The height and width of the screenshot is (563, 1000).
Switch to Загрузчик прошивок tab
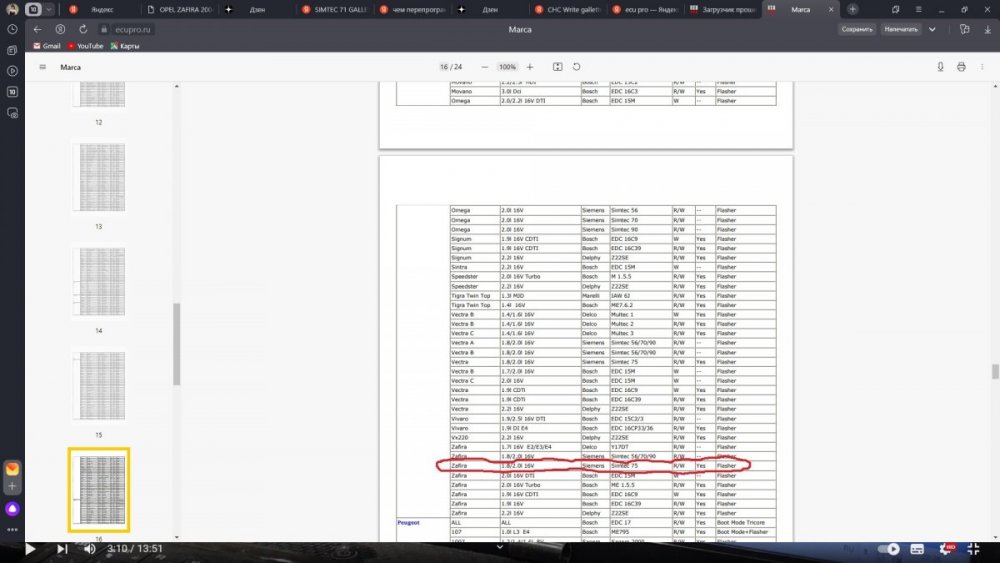tap(723, 10)
